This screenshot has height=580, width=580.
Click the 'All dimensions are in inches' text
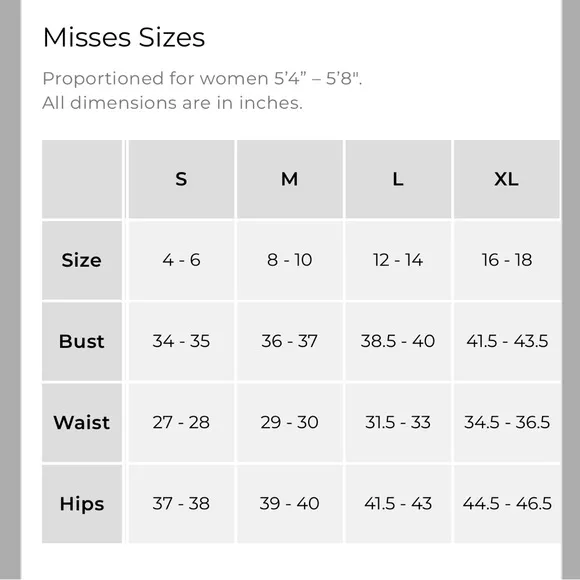tap(172, 103)
